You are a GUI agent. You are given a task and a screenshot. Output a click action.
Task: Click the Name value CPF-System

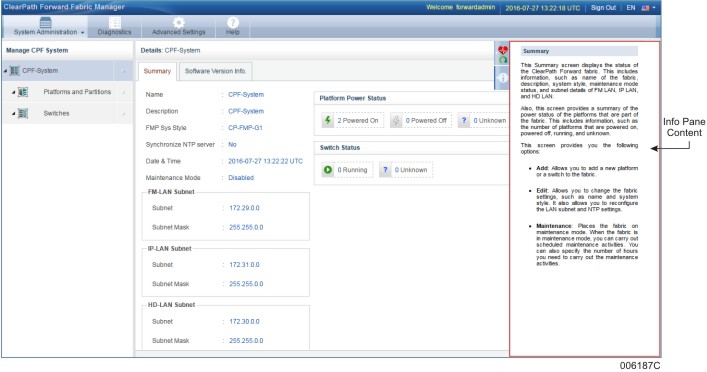click(x=246, y=95)
